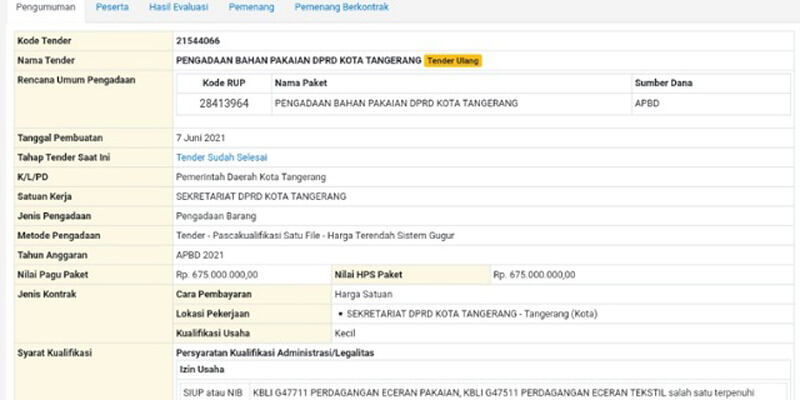The height and width of the screenshot is (400, 800).
Task: Open the Hasil Evaluasi tab
Action: click(x=179, y=7)
